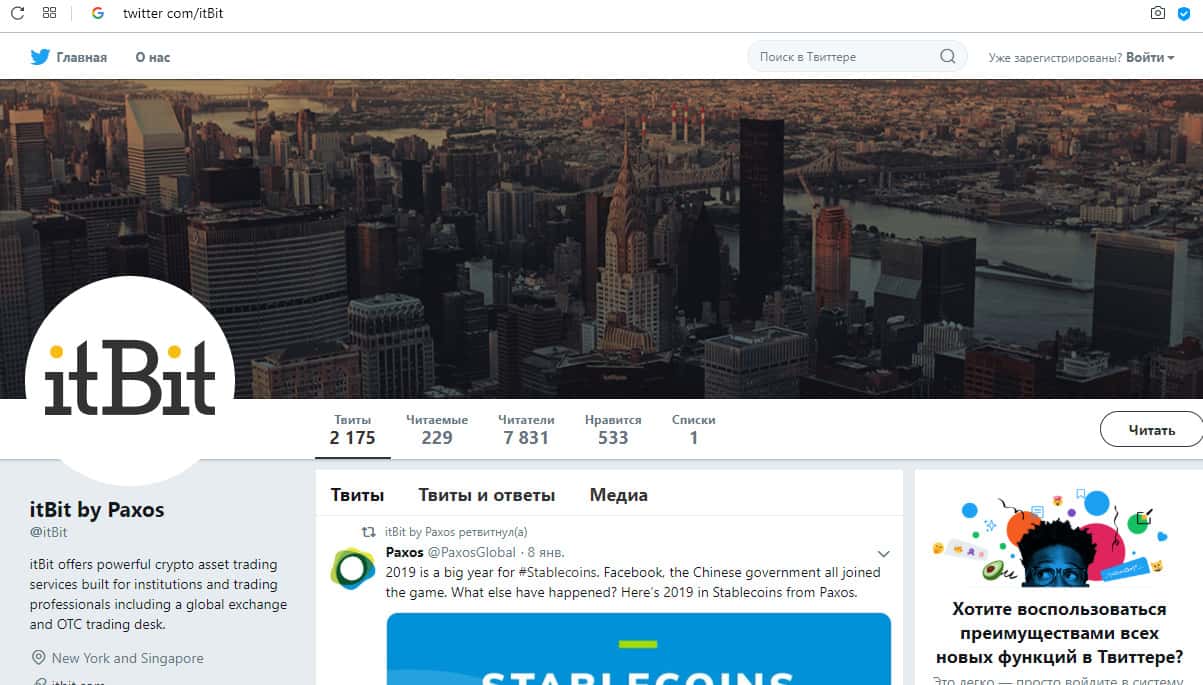Click the Paxos avatar in the tweet
The width and height of the screenshot is (1203, 685).
click(x=353, y=567)
